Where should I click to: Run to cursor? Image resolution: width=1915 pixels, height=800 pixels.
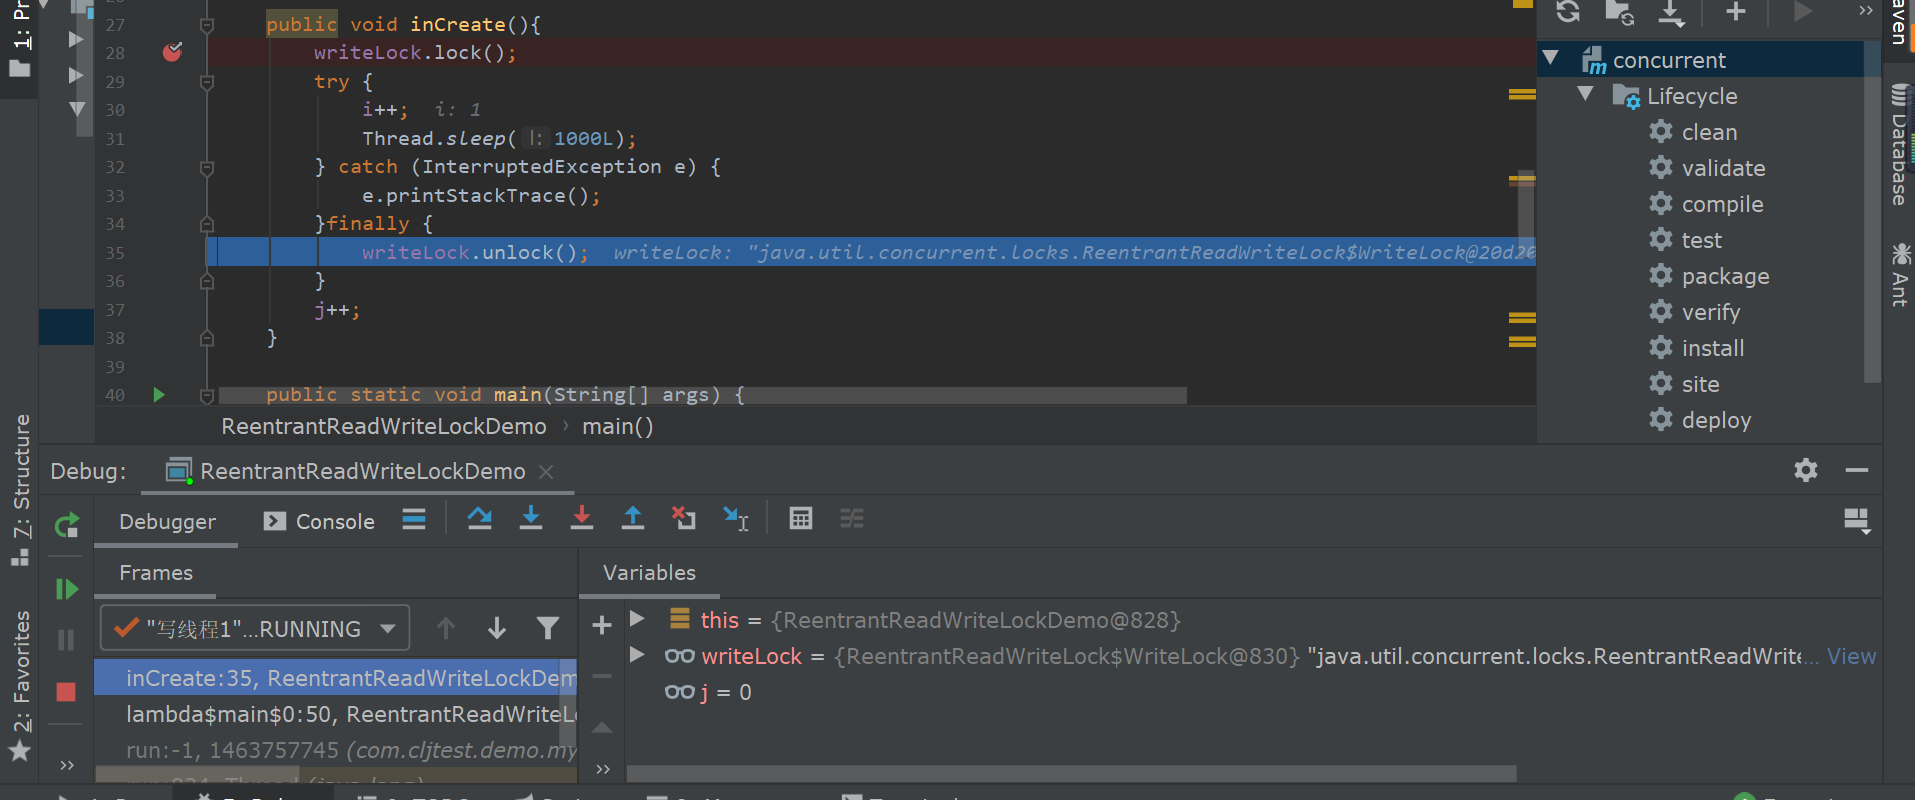736,518
